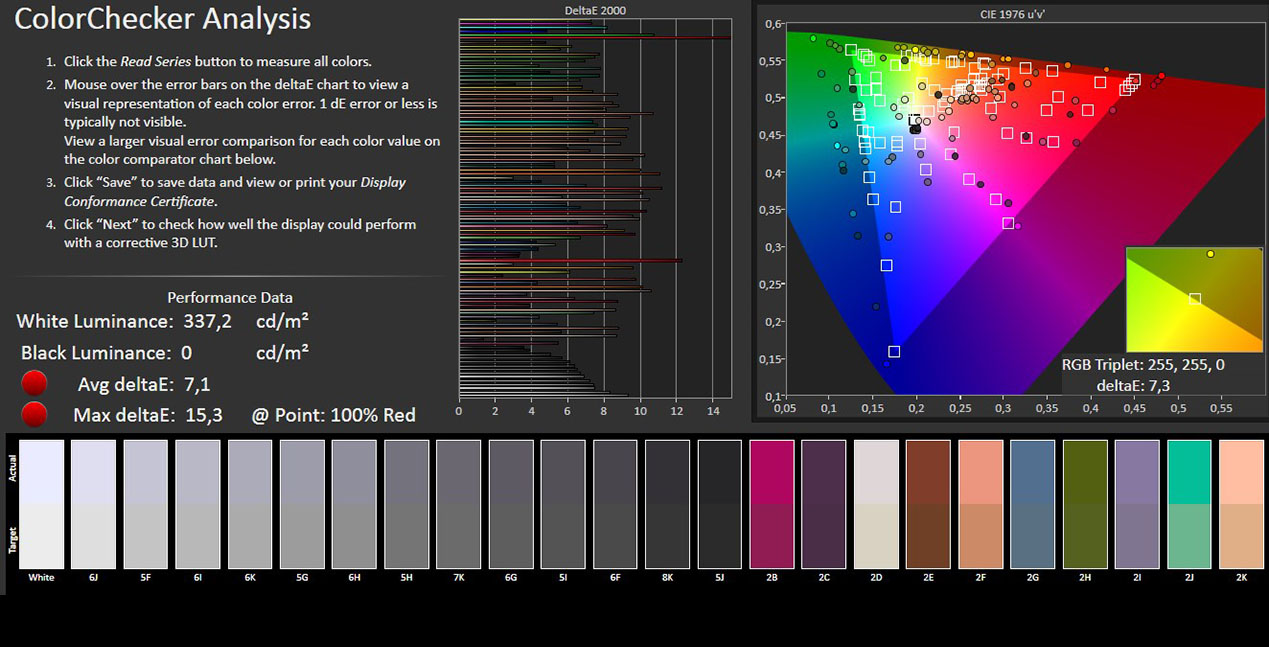Pick the 5J darkest gray swatch

tap(720, 505)
